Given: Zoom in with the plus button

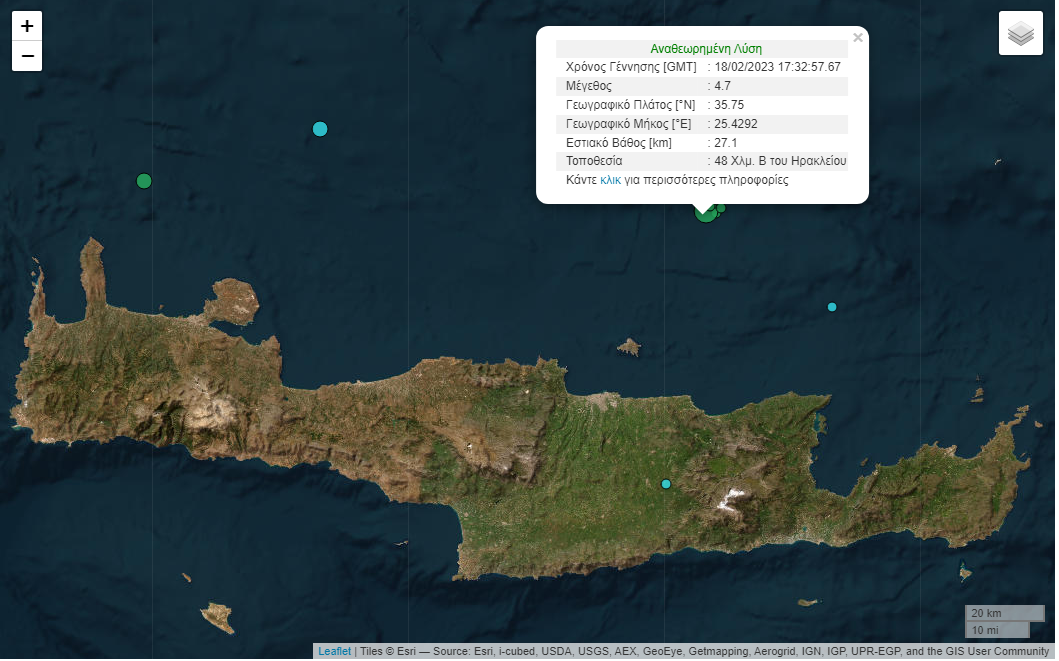Looking at the screenshot, I should 27,26.
